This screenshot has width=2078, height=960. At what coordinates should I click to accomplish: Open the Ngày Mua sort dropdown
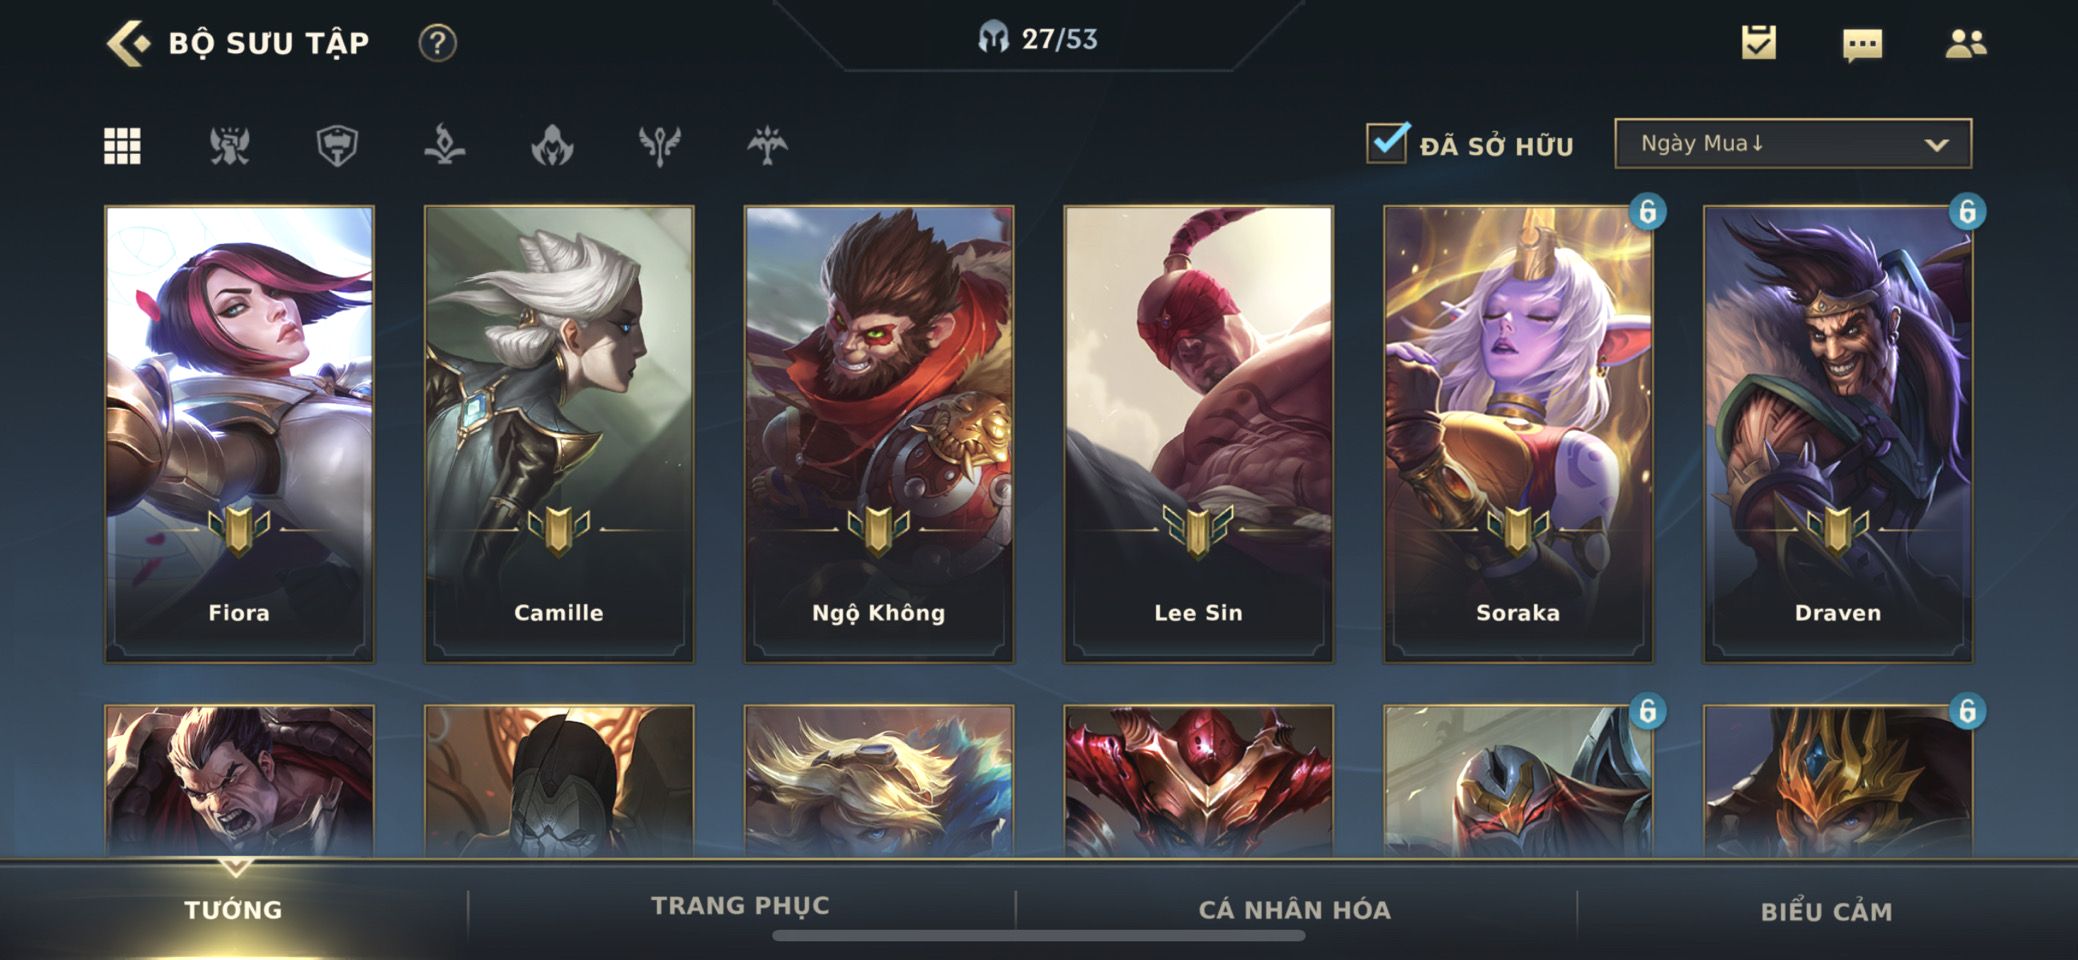click(x=1793, y=143)
